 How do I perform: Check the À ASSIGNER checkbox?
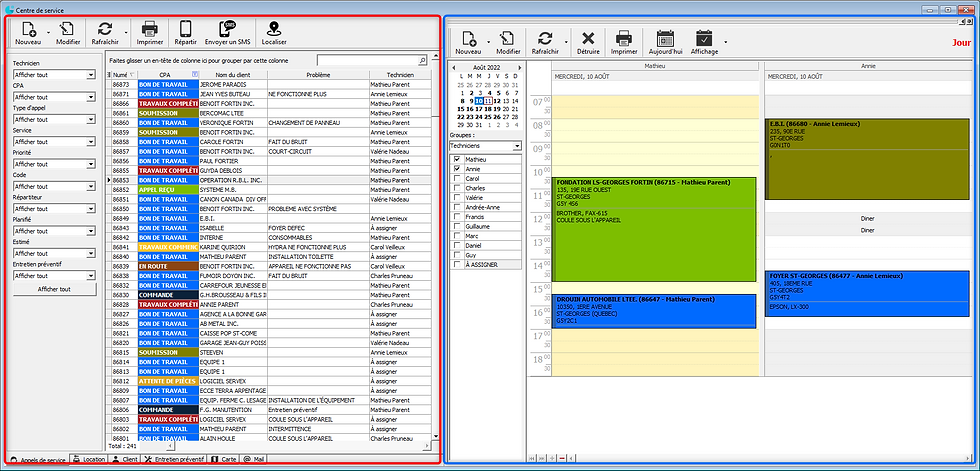pos(455,264)
